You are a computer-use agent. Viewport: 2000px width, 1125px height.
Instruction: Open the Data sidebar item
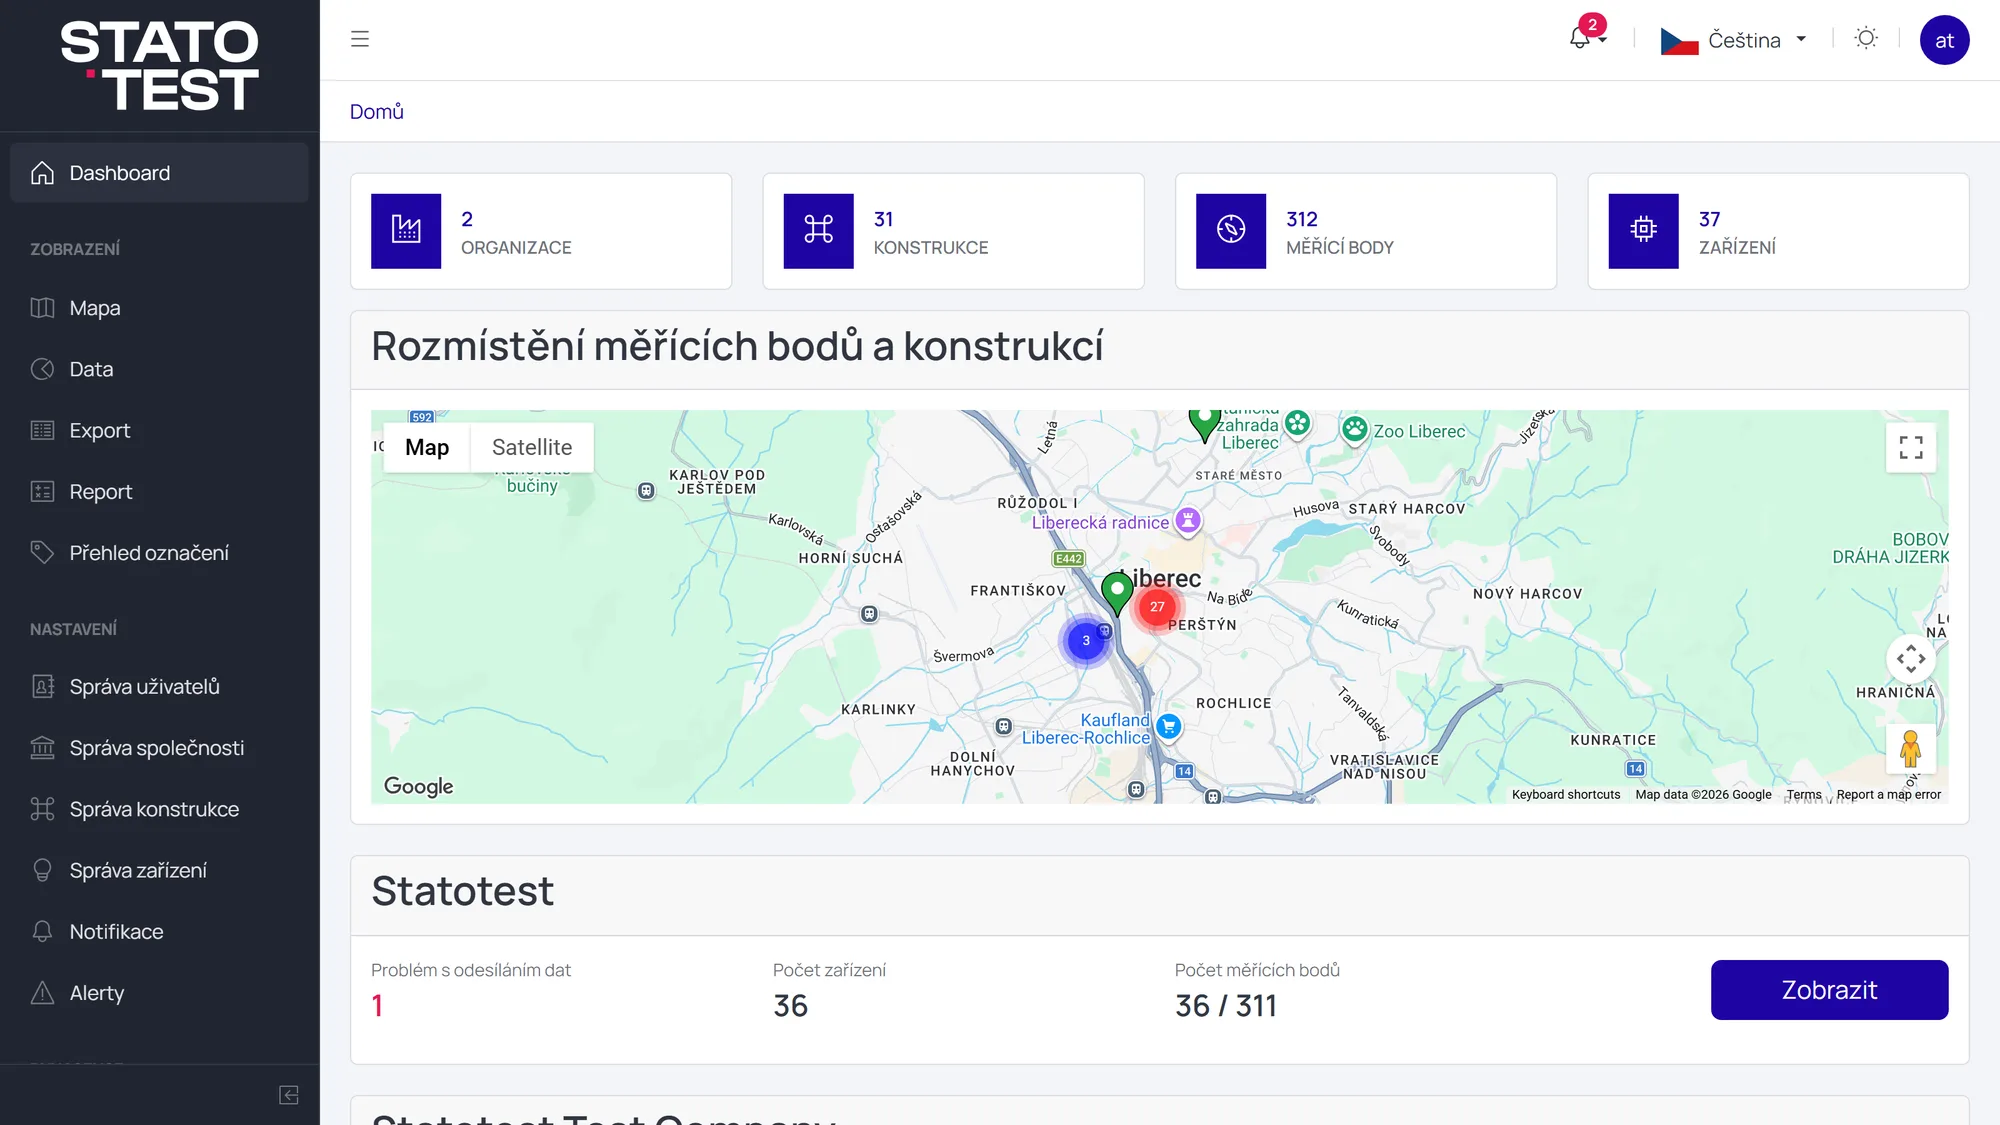pyautogui.click(x=159, y=369)
